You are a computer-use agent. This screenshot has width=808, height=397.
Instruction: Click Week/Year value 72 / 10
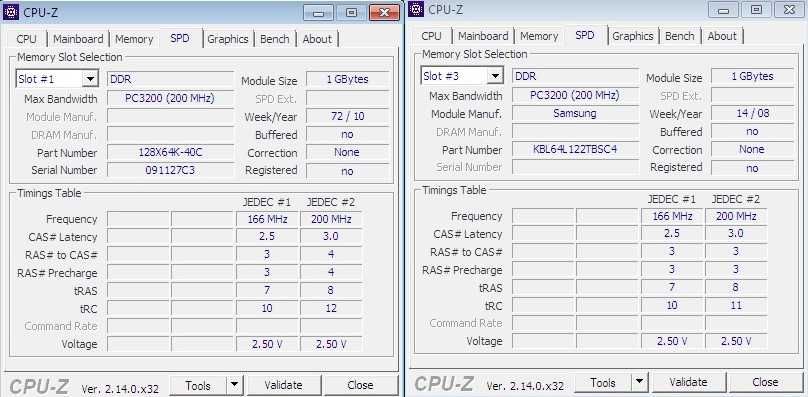pos(347,117)
